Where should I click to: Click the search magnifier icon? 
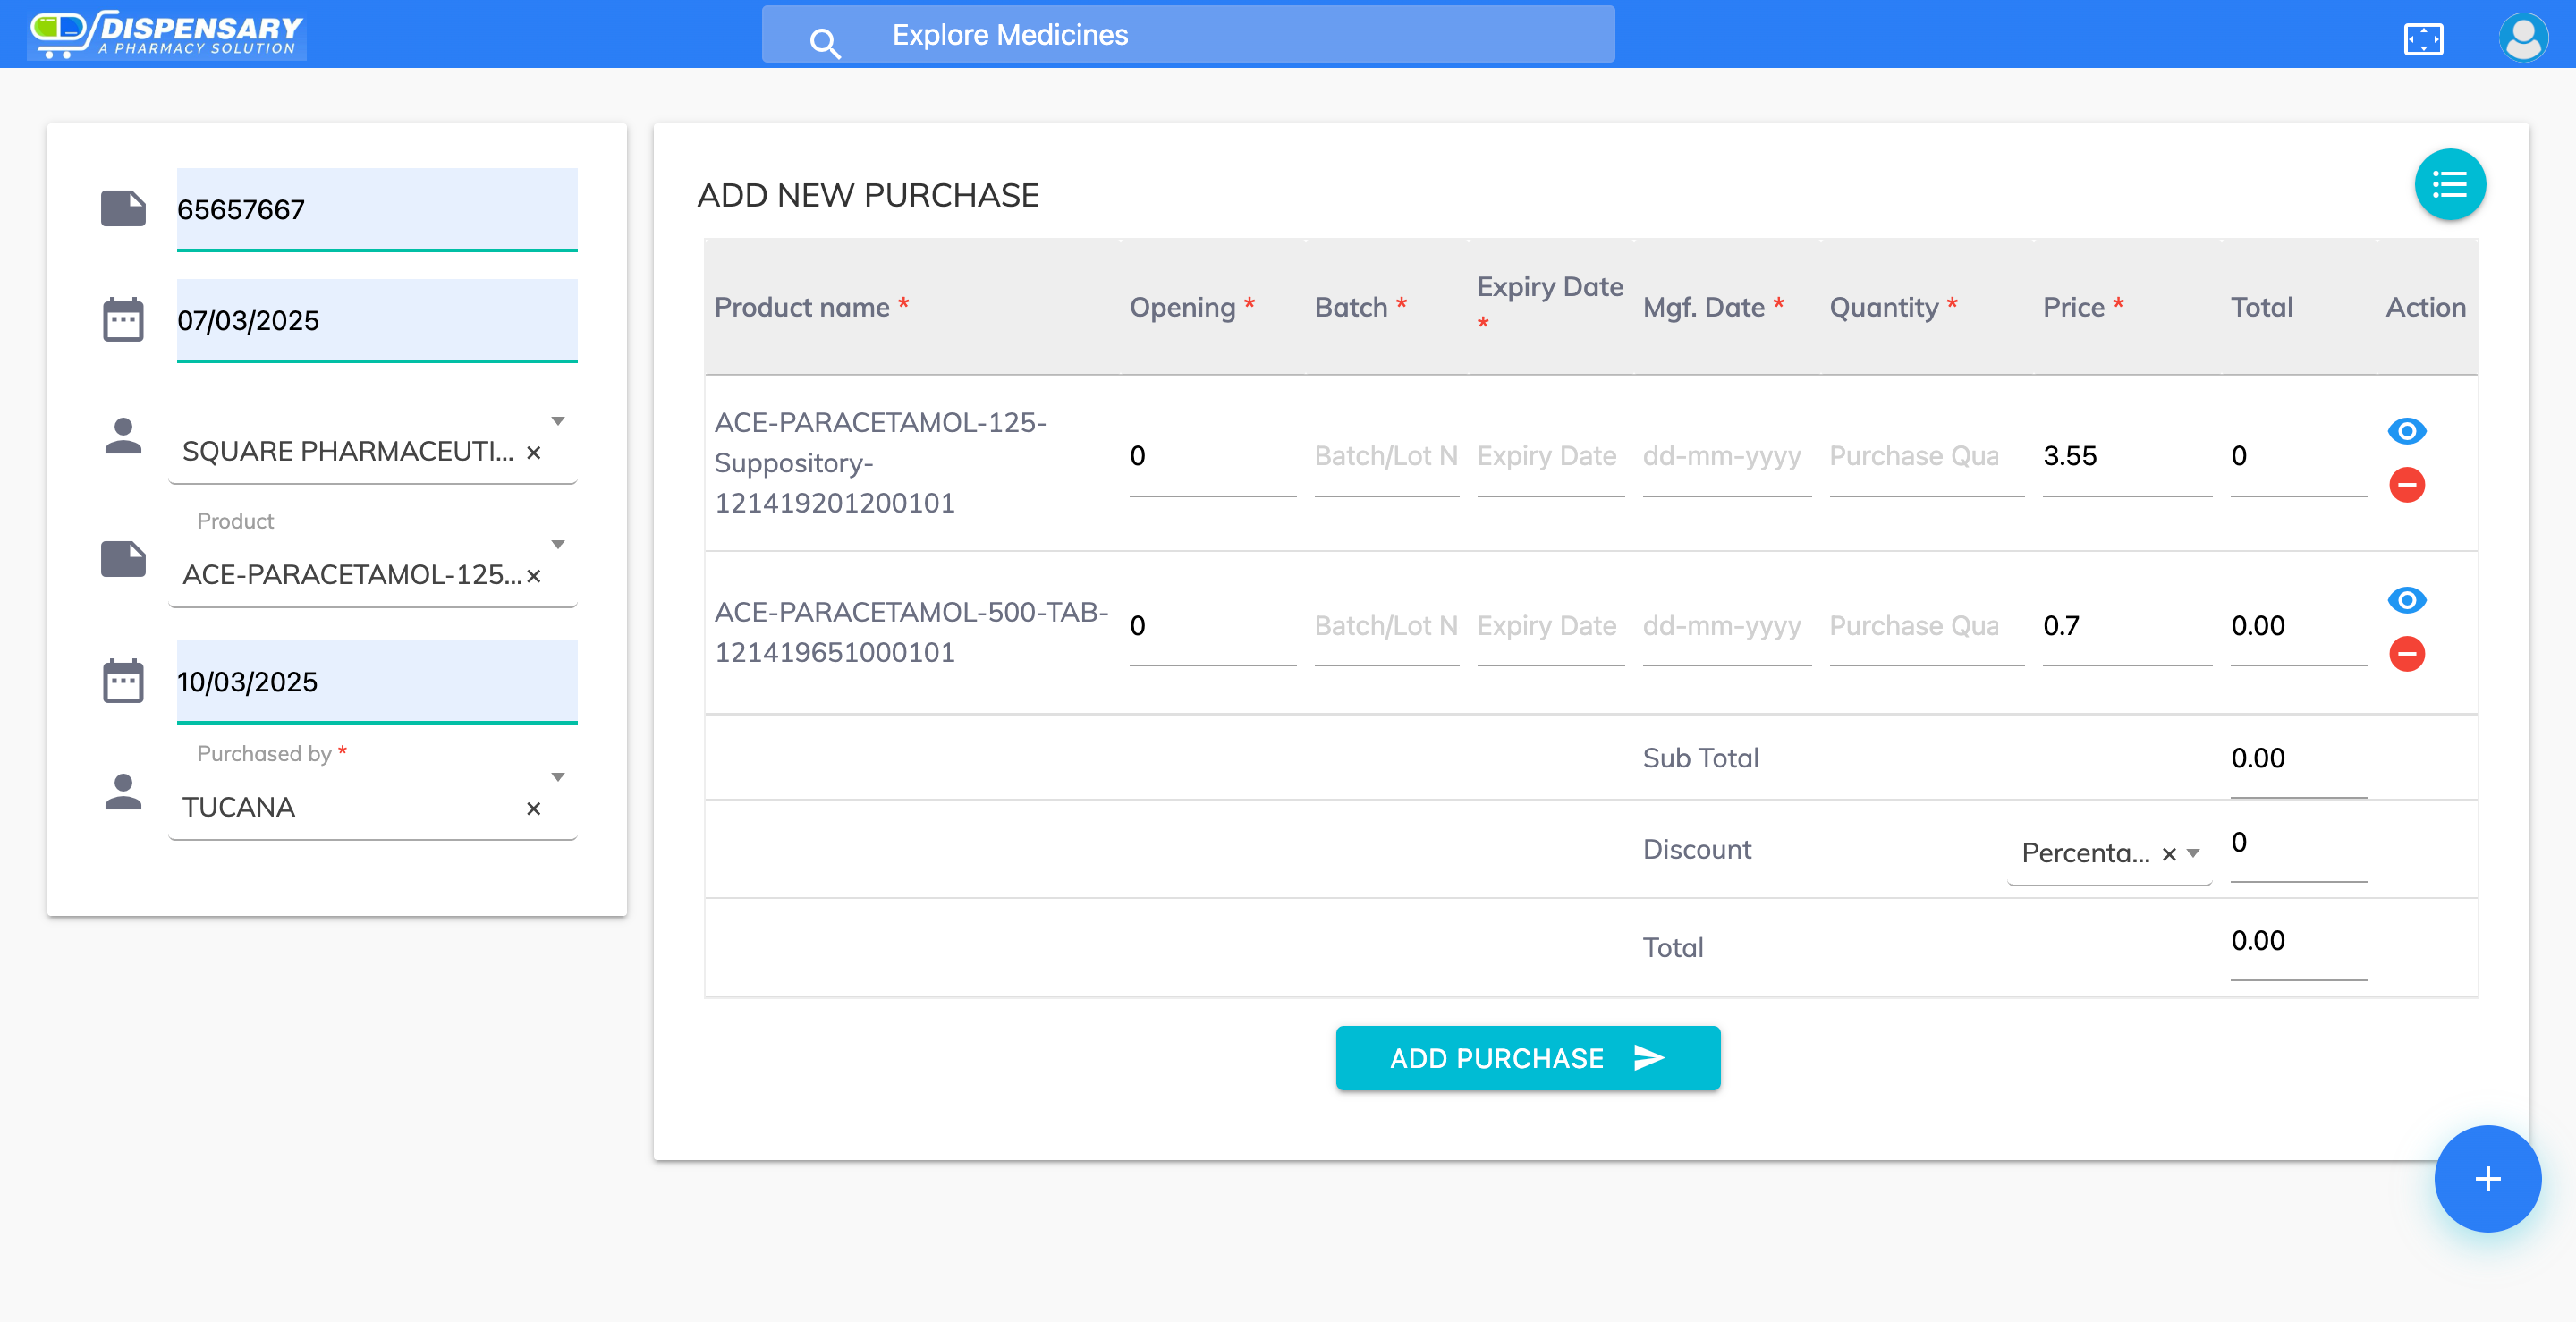(x=824, y=42)
